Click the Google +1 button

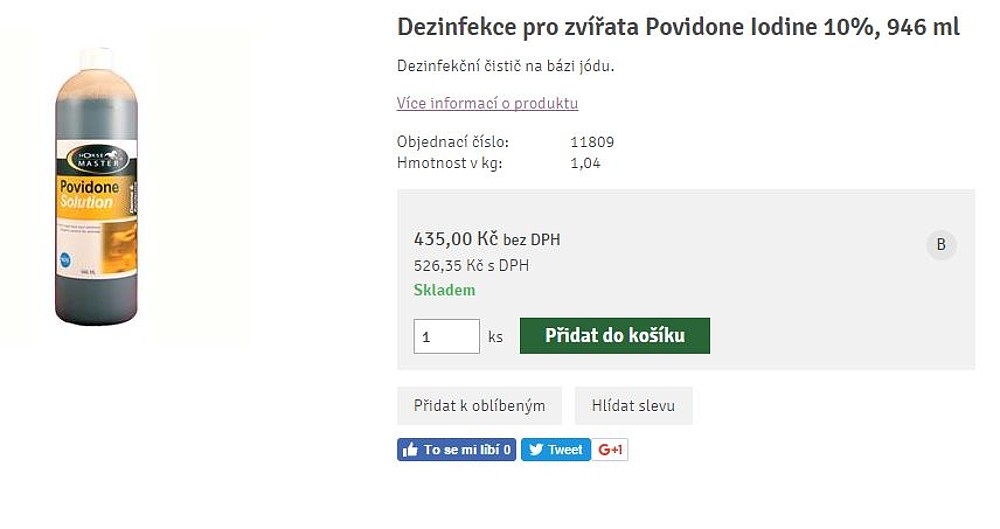tap(610, 450)
